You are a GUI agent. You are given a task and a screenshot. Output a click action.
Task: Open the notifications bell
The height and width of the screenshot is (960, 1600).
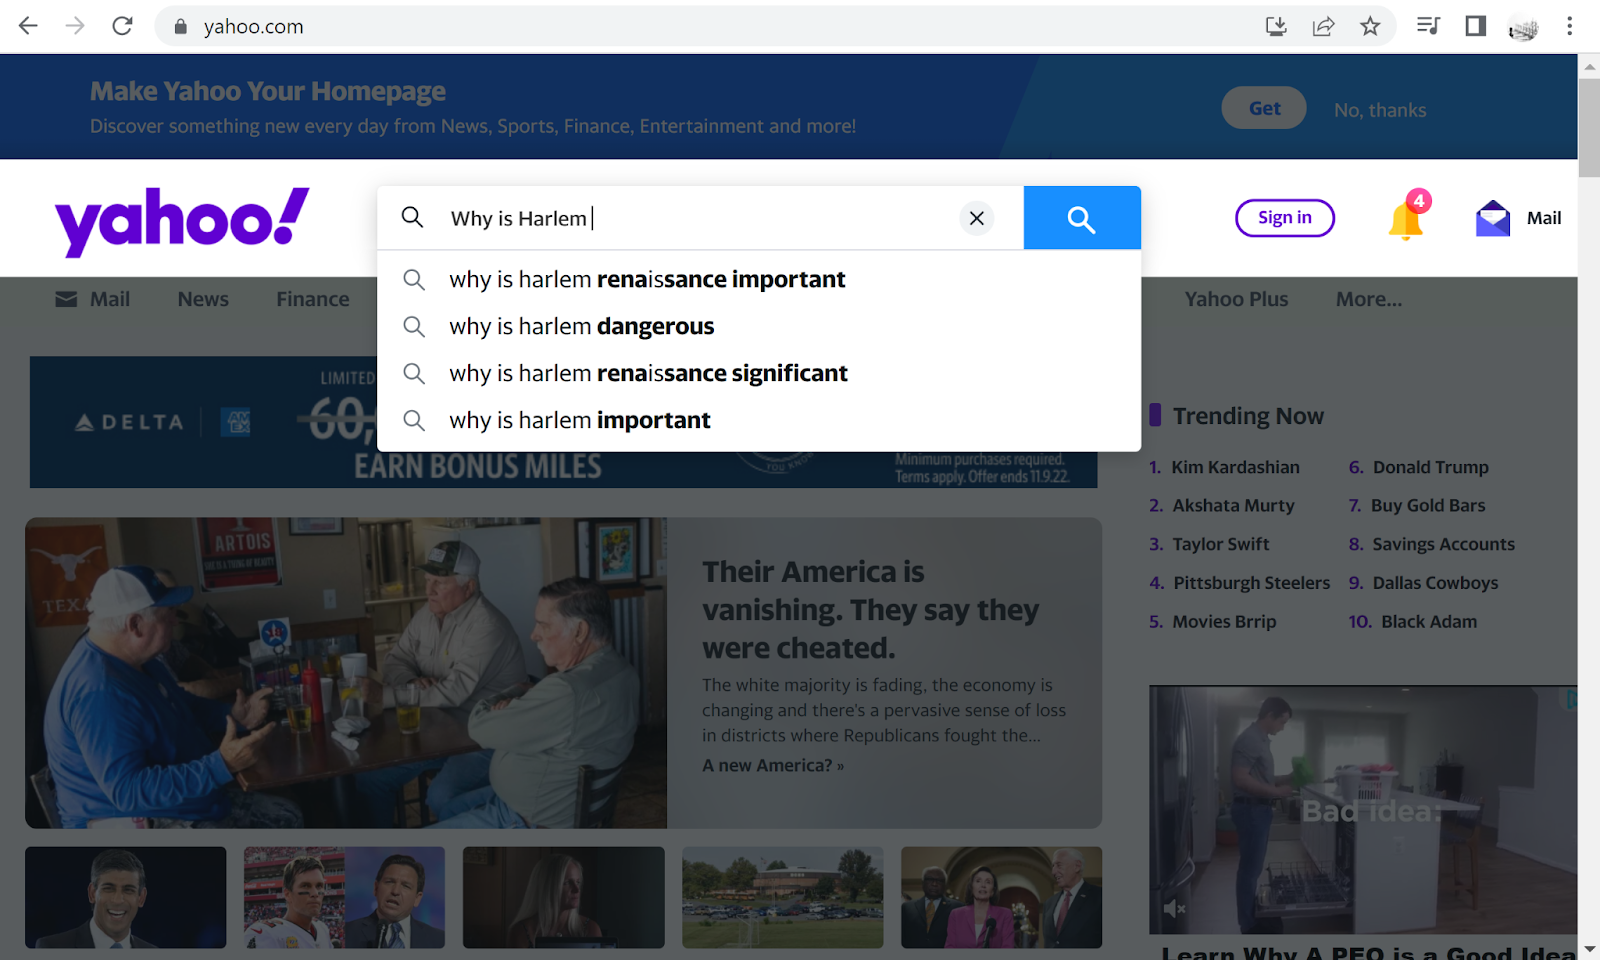click(x=1407, y=217)
